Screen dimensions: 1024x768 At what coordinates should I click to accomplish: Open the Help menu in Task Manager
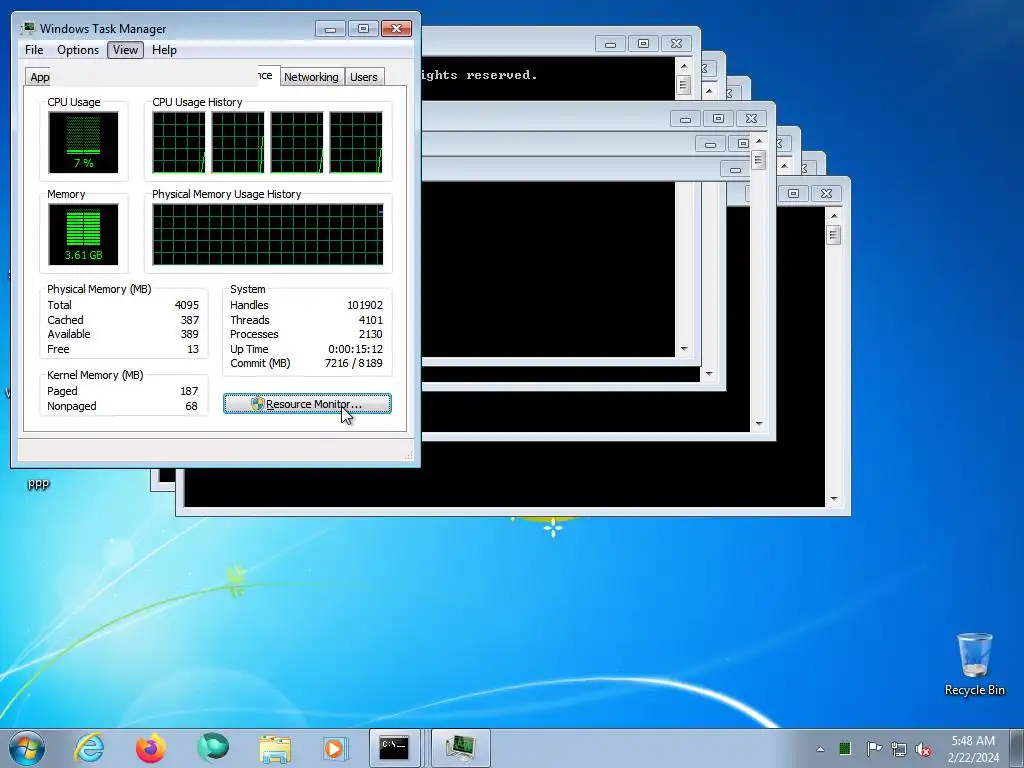tap(164, 50)
